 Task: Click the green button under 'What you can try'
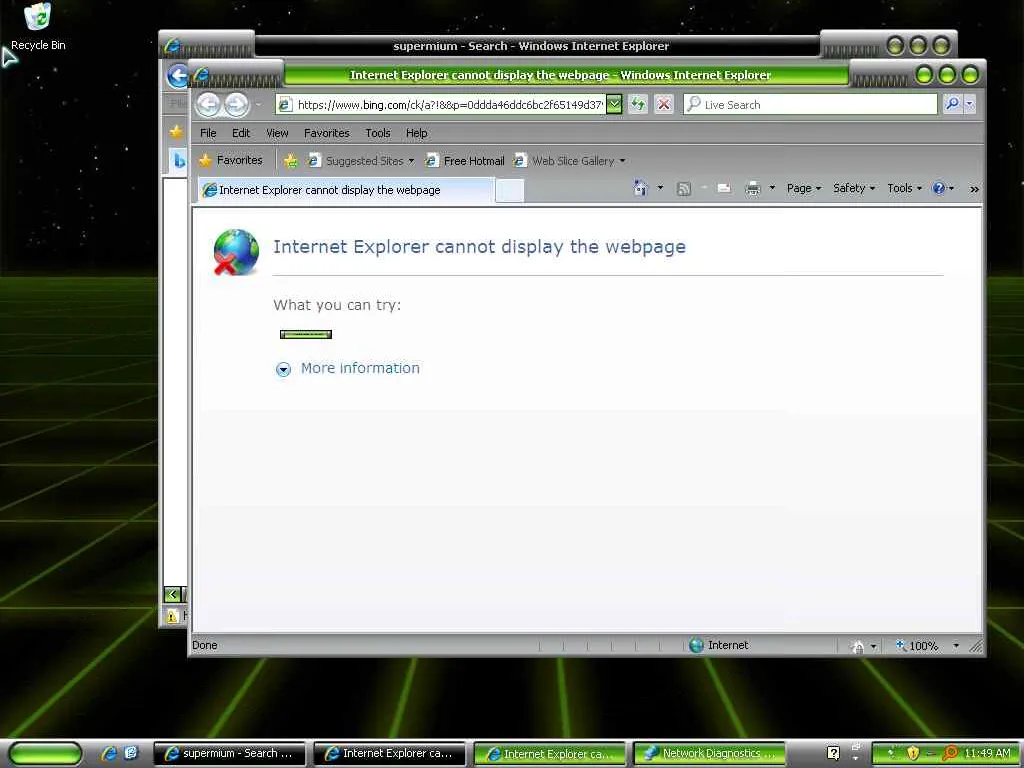[x=306, y=334]
